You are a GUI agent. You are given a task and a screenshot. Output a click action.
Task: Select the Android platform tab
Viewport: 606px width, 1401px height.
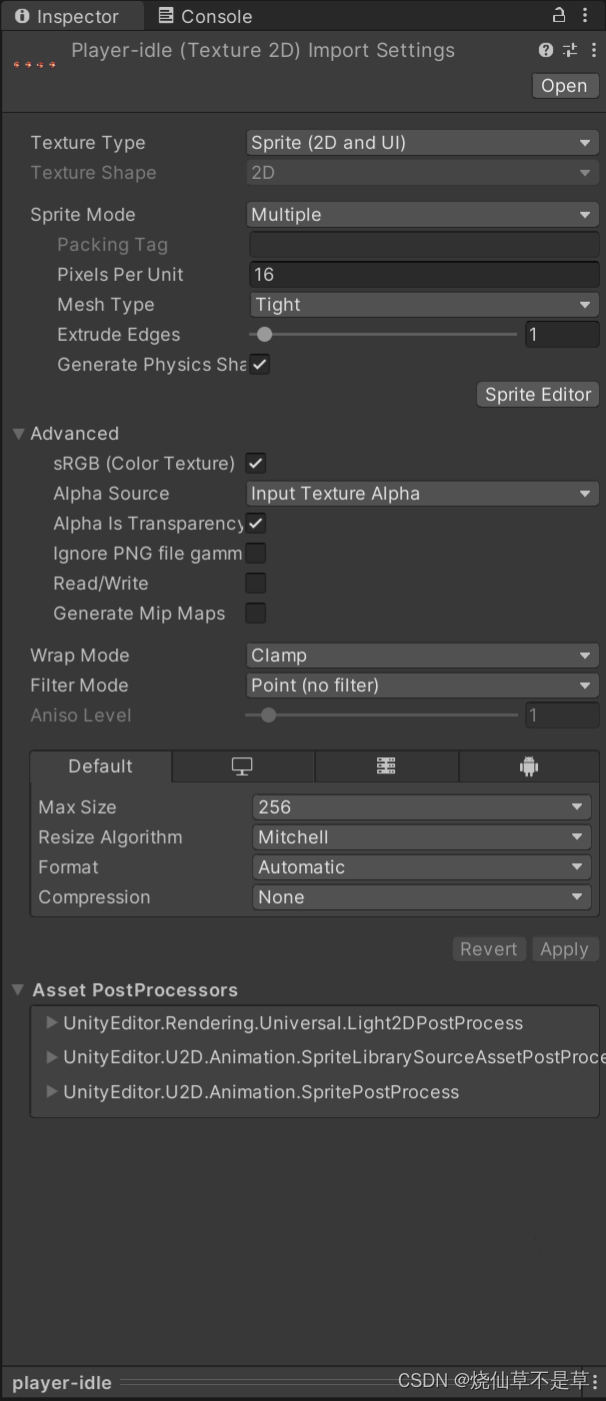tap(529, 766)
